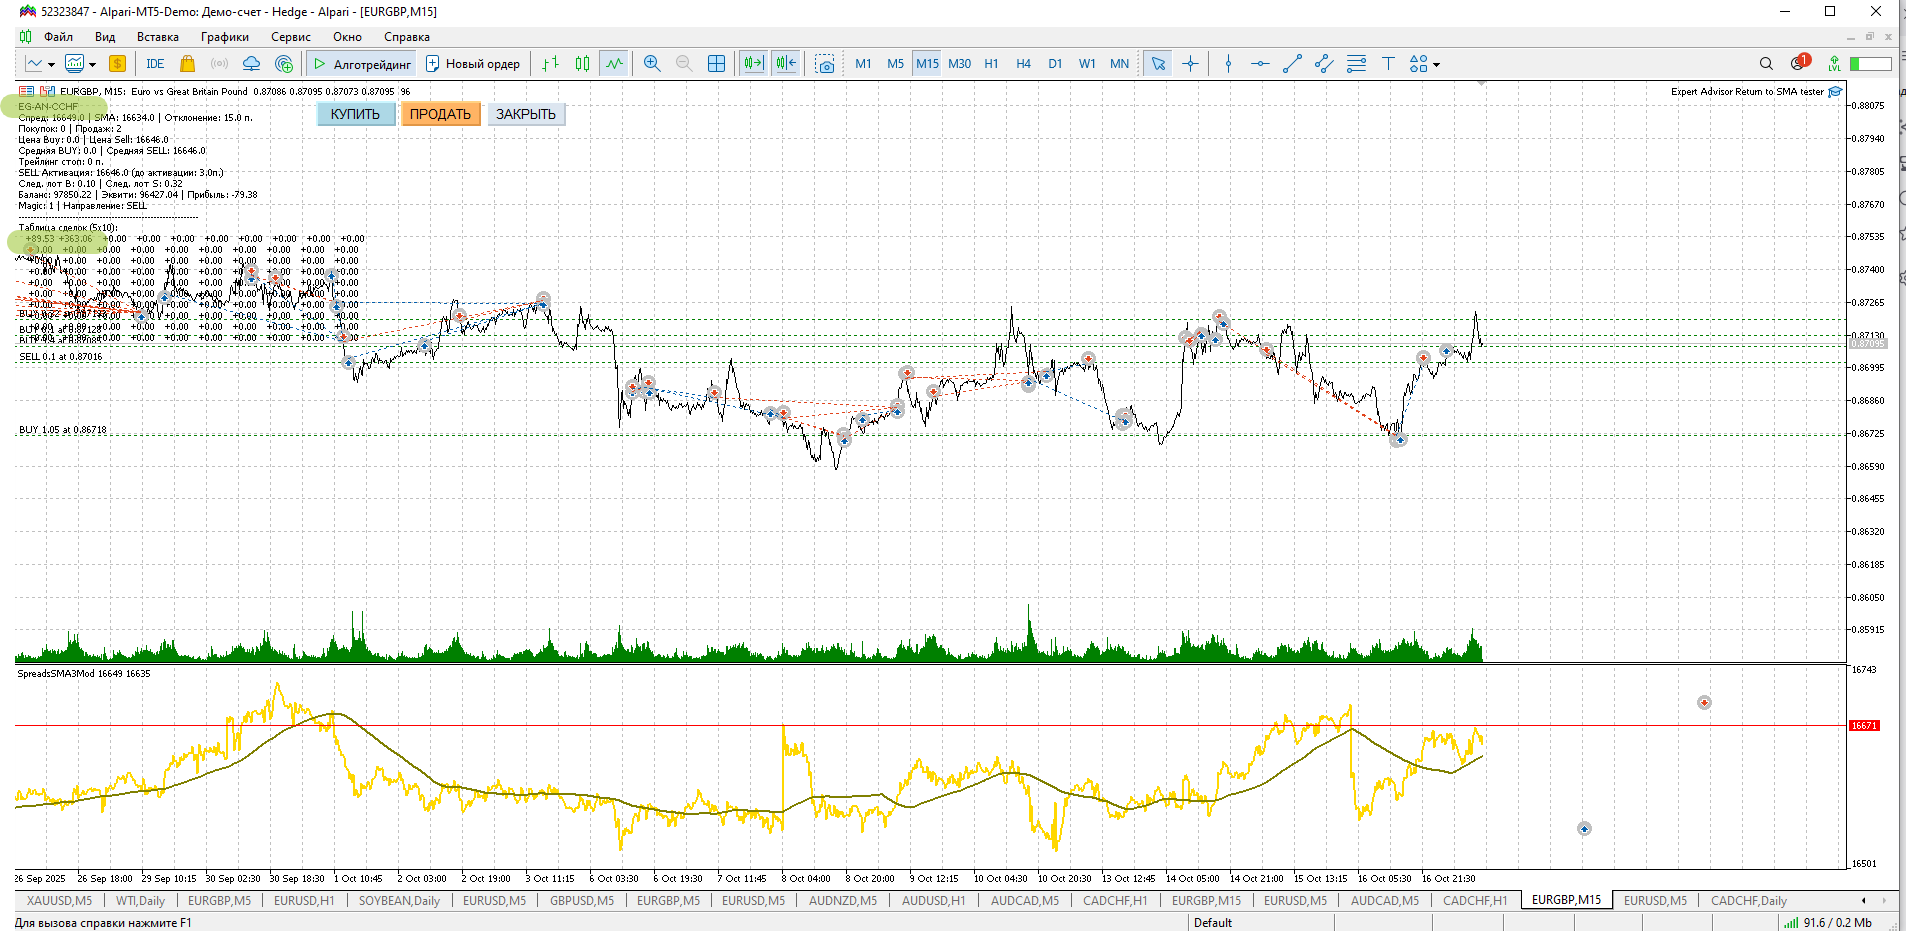This screenshot has width=1906, height=931.
Task: Enable crosshair cursor mode
Action: 1190,64
